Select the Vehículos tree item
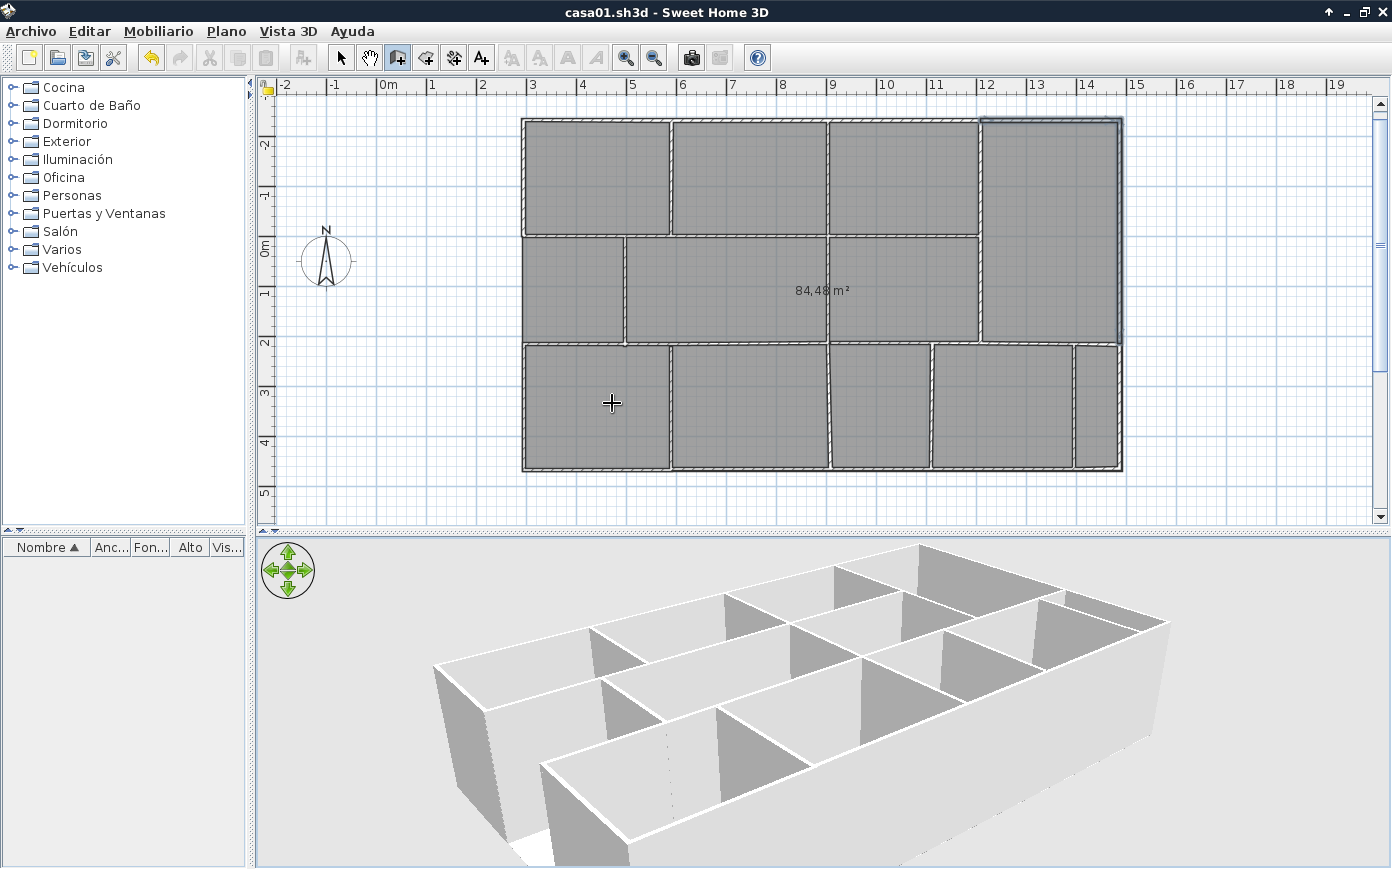This screenshot has width=1392, height=869. 72,267
